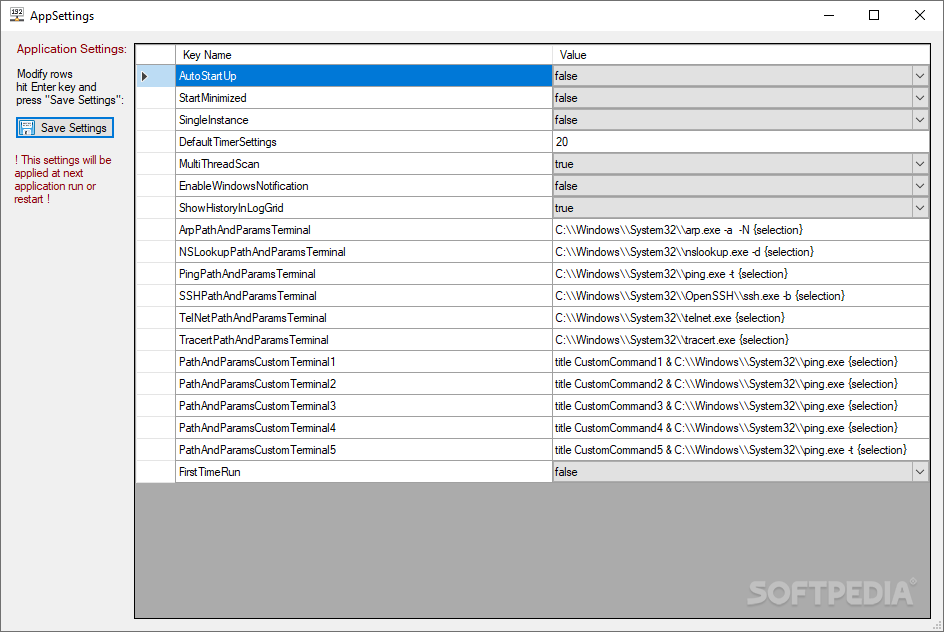944x632 pixels.
Task: Click the row header of StartMinimized row
Action: [155, 98]
